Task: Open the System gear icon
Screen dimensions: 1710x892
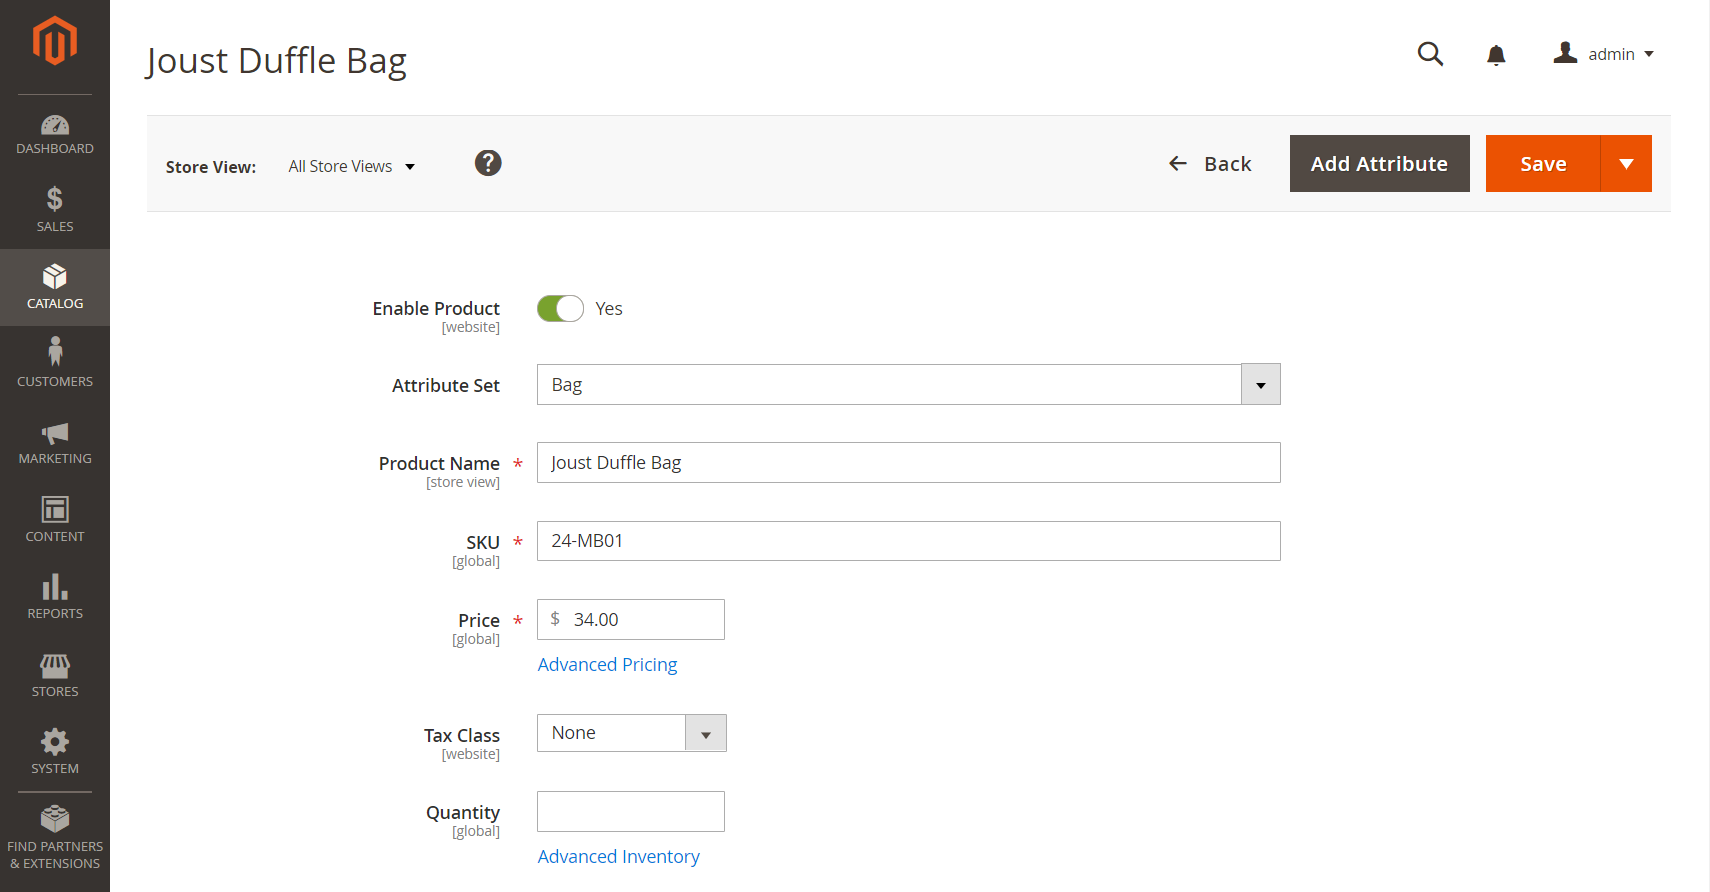Action: (x=55, y=741)
